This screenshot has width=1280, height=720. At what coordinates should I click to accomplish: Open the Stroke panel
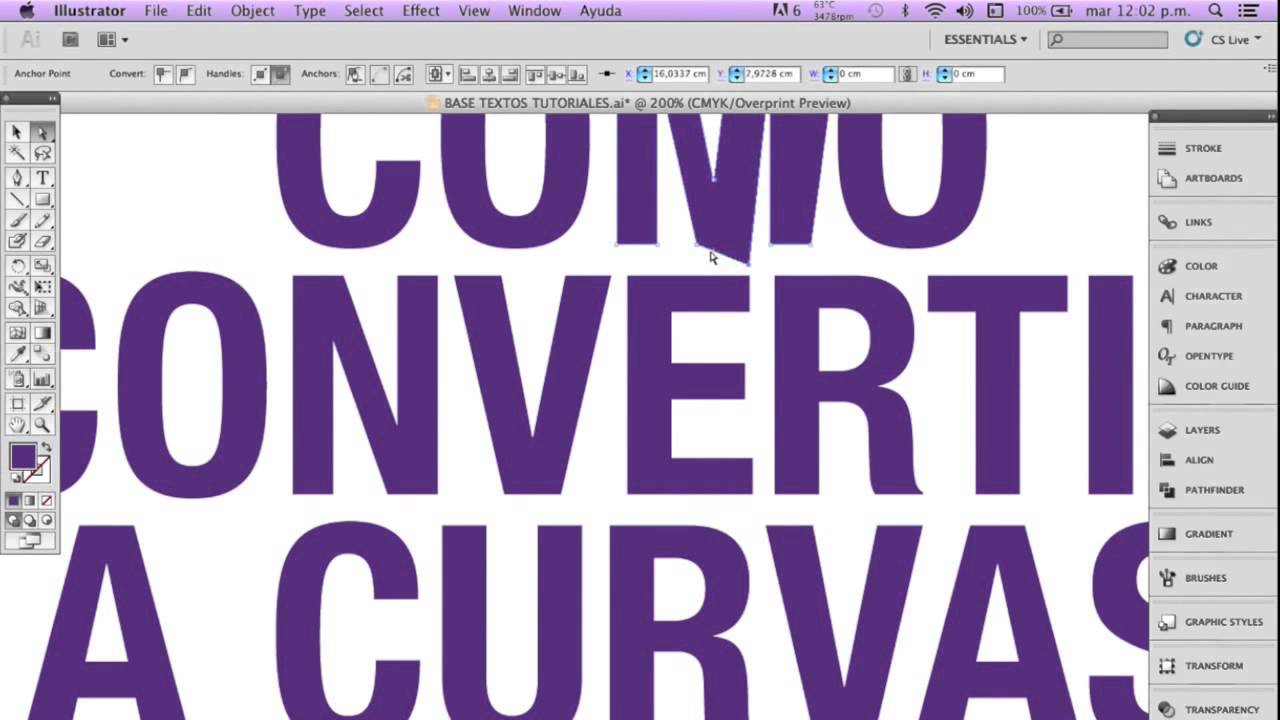pos(1203,148)
